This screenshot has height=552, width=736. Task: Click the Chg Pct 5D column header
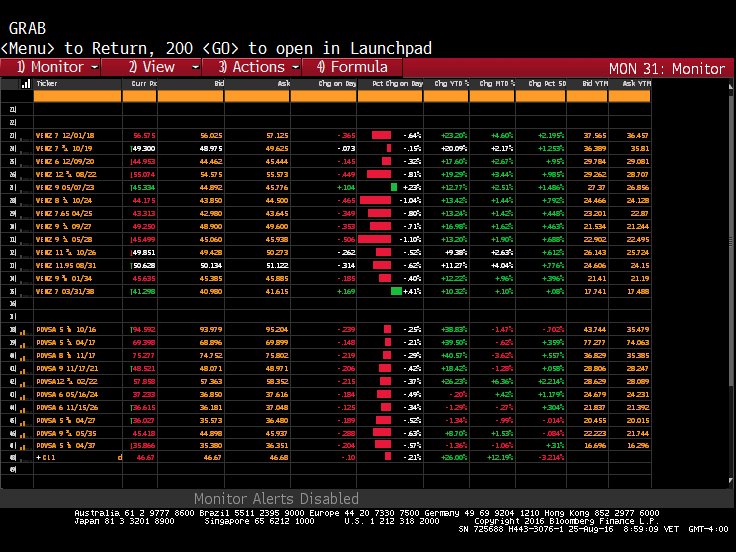click(547, 84)
